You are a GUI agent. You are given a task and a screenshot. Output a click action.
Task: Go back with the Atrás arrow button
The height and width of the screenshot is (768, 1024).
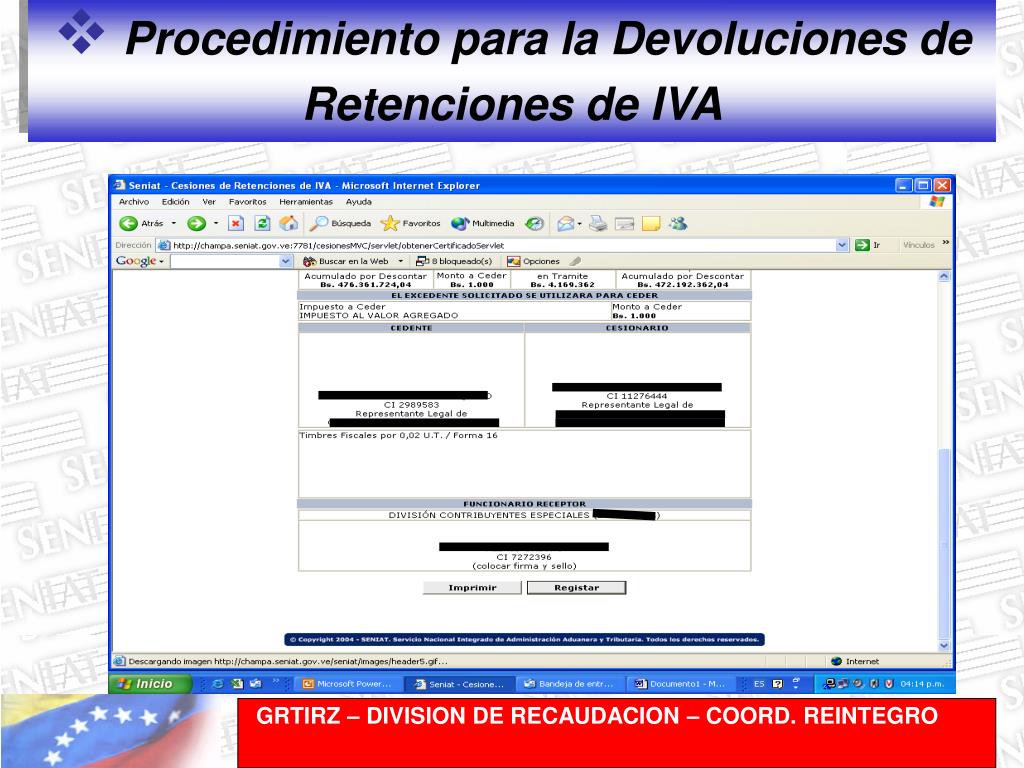point(141,223)
